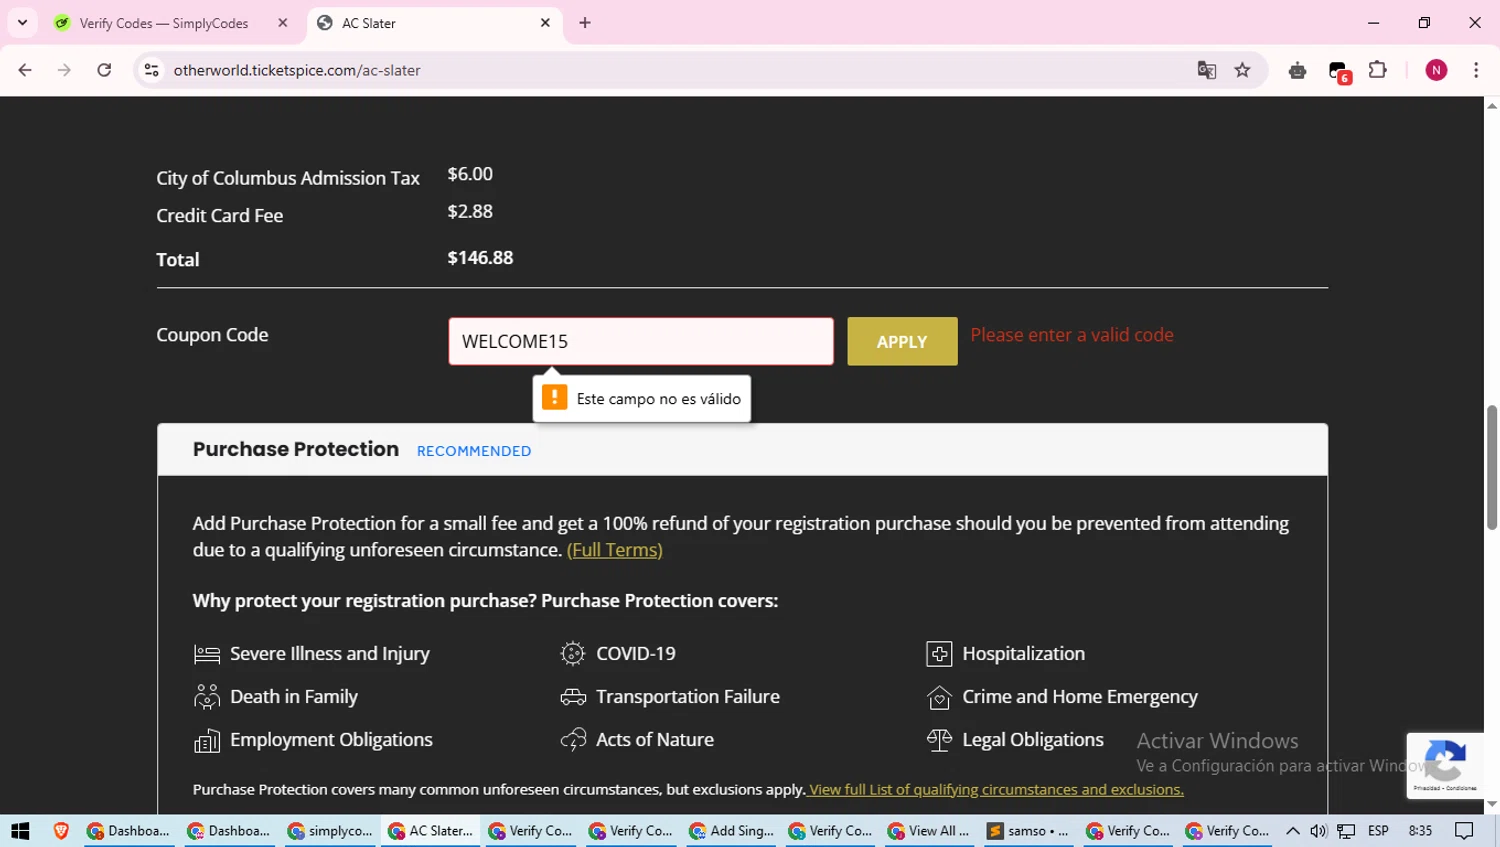
Task: Switch to View All... taskbar window
Action: click(930, 831)
